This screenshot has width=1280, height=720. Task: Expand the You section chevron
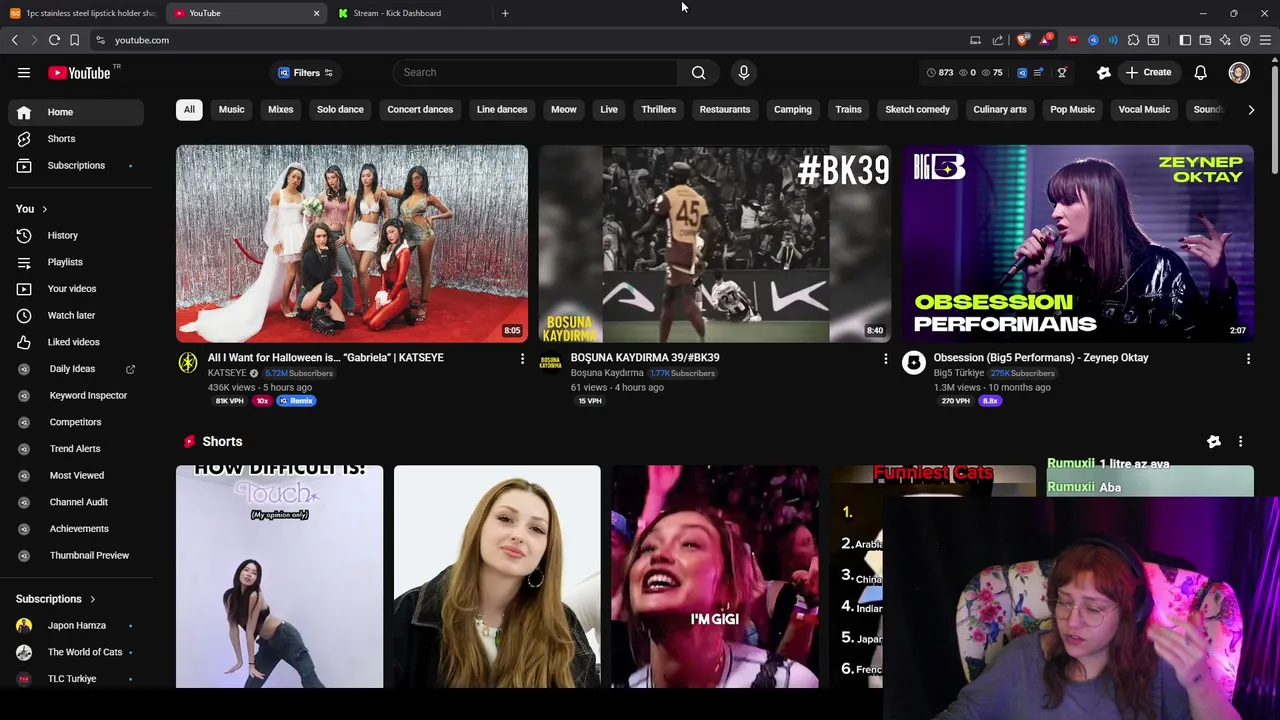(44, 209)
